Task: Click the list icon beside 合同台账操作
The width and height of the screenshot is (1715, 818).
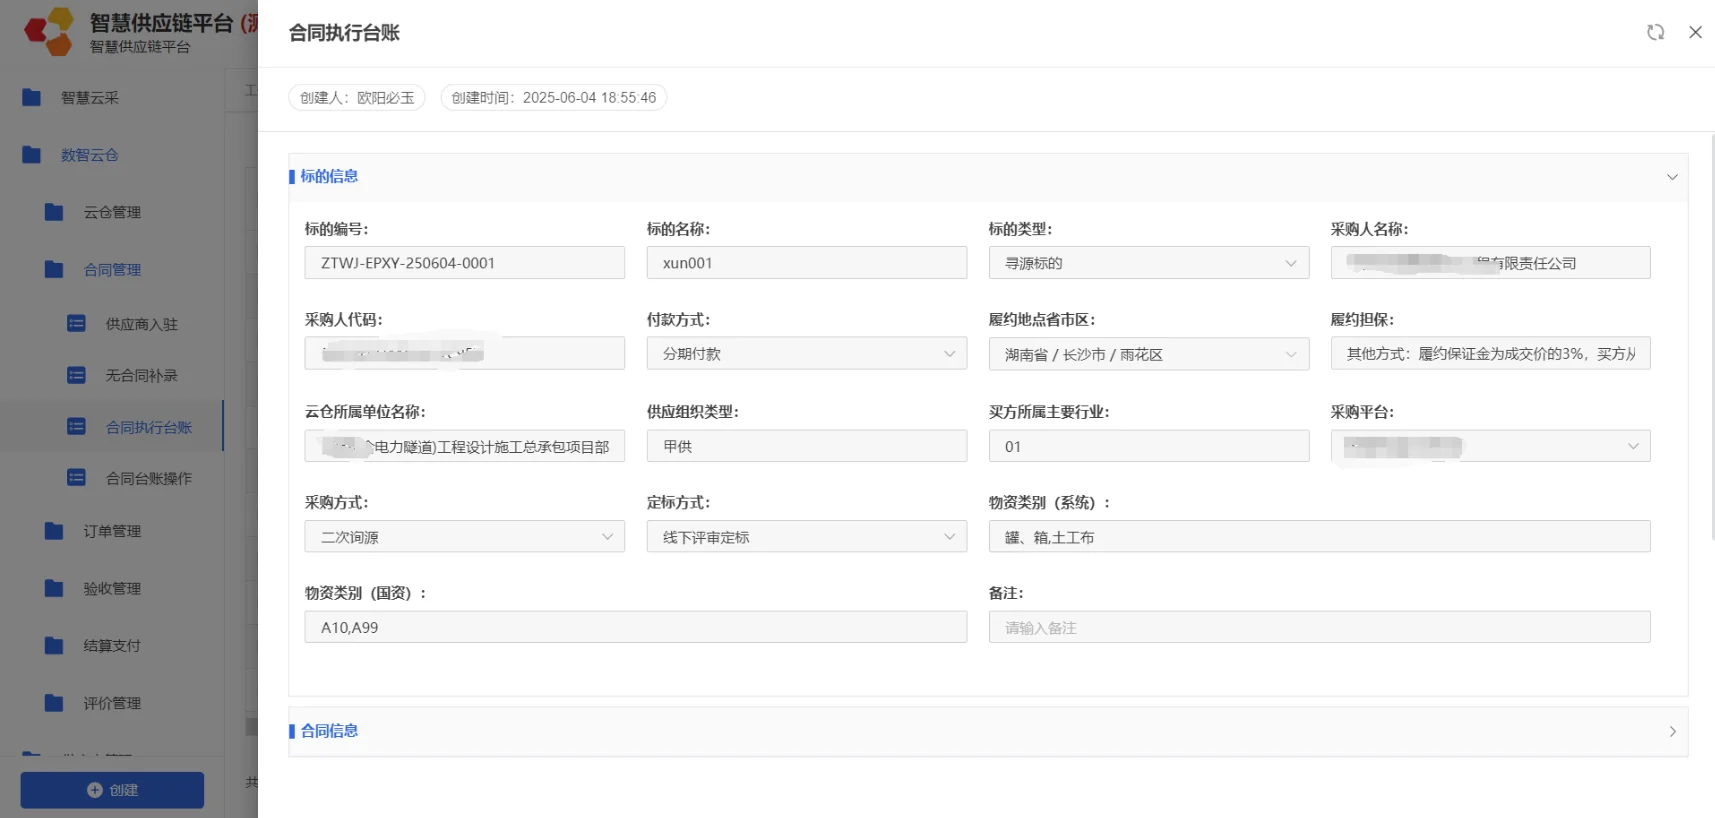Action: (x=76, y=477)
